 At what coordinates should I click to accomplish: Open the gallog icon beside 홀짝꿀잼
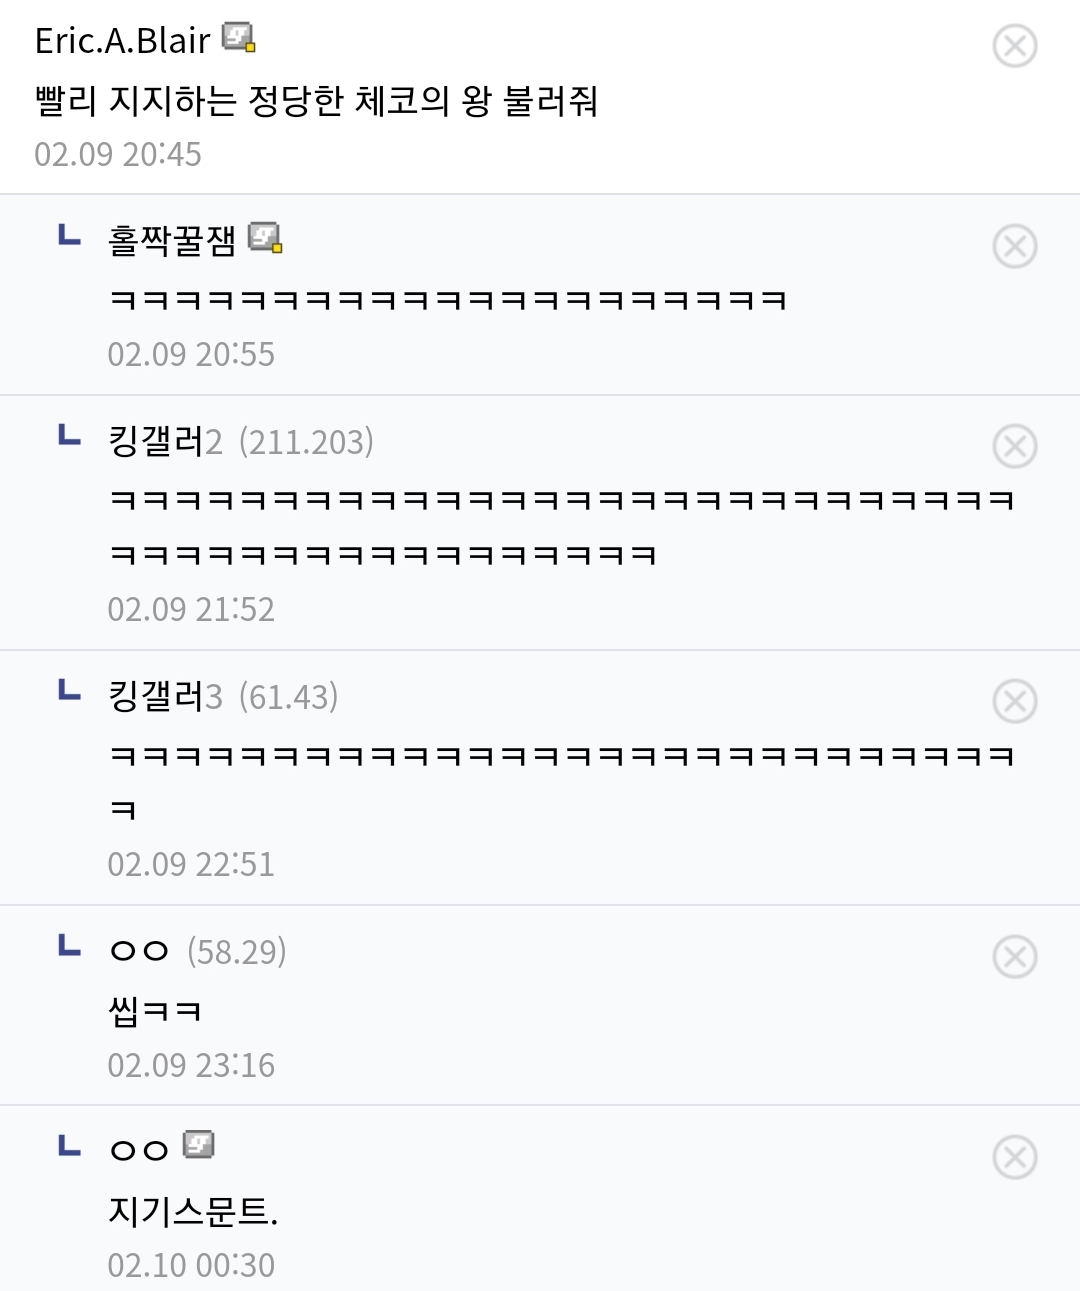(x=265, y=238)
